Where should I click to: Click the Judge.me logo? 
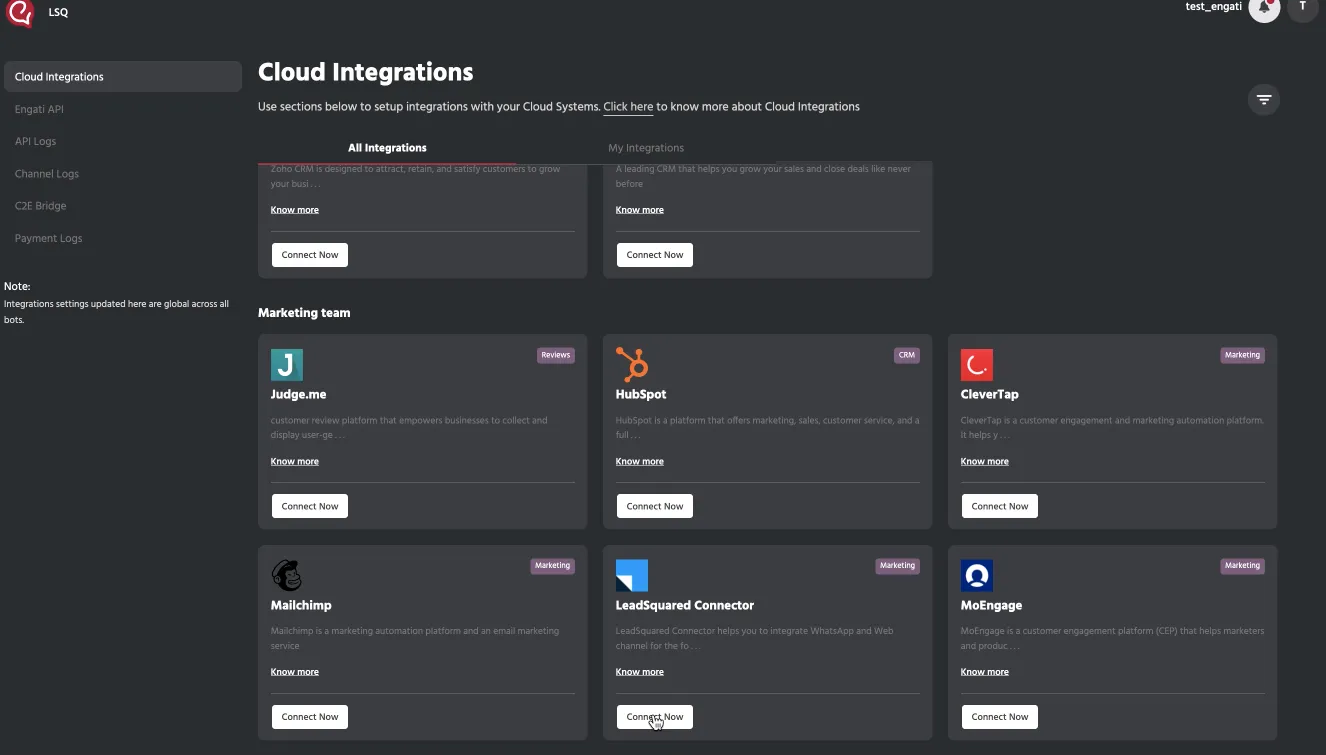pos(287,365)
